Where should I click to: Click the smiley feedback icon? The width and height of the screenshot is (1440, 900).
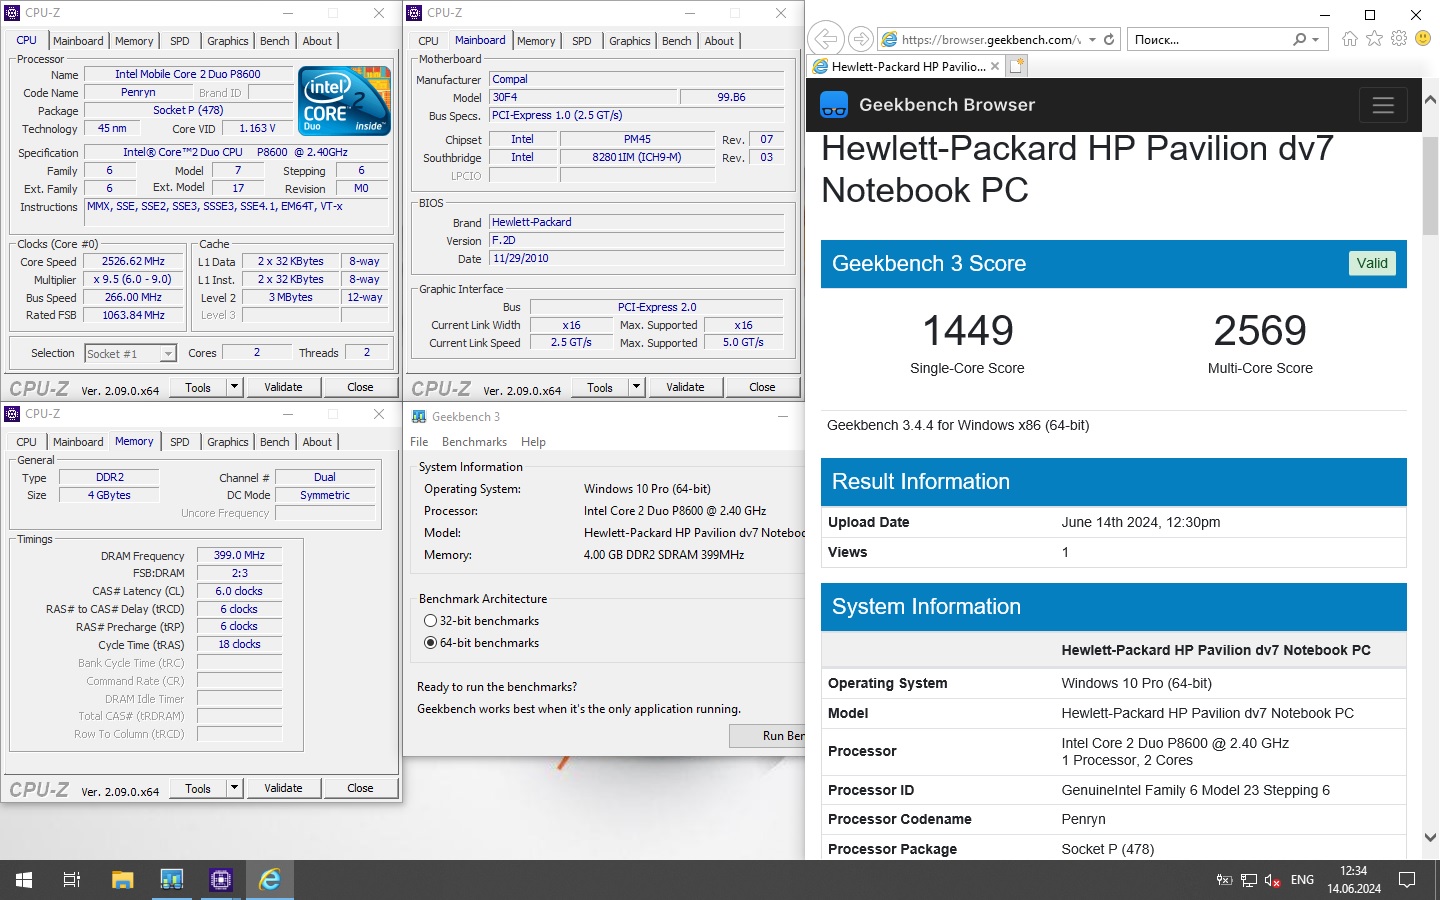1423,38
